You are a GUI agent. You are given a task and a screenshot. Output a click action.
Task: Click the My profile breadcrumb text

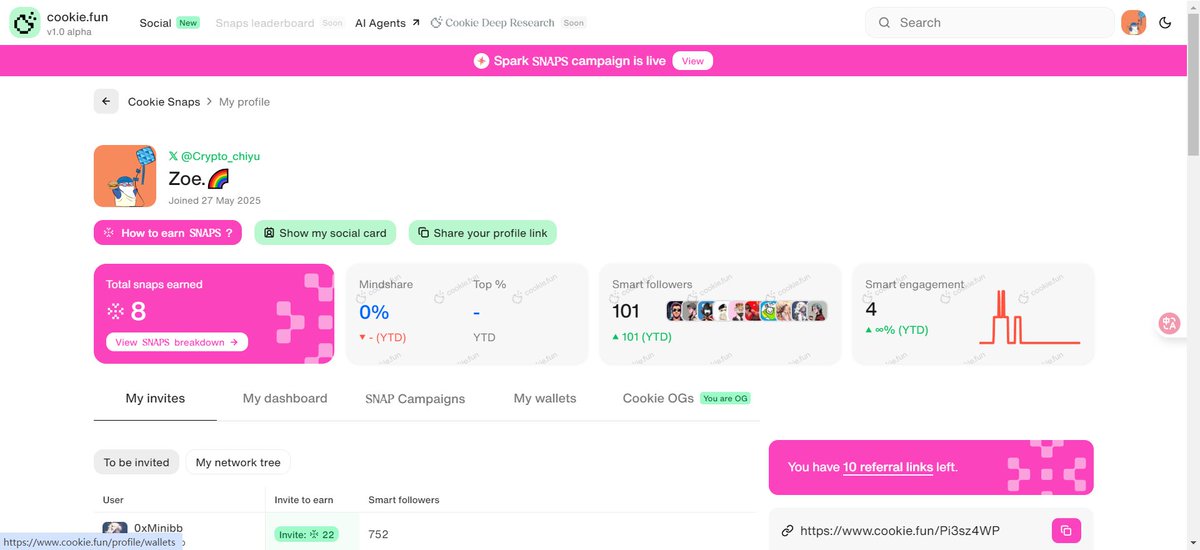[x=244, y=102]
